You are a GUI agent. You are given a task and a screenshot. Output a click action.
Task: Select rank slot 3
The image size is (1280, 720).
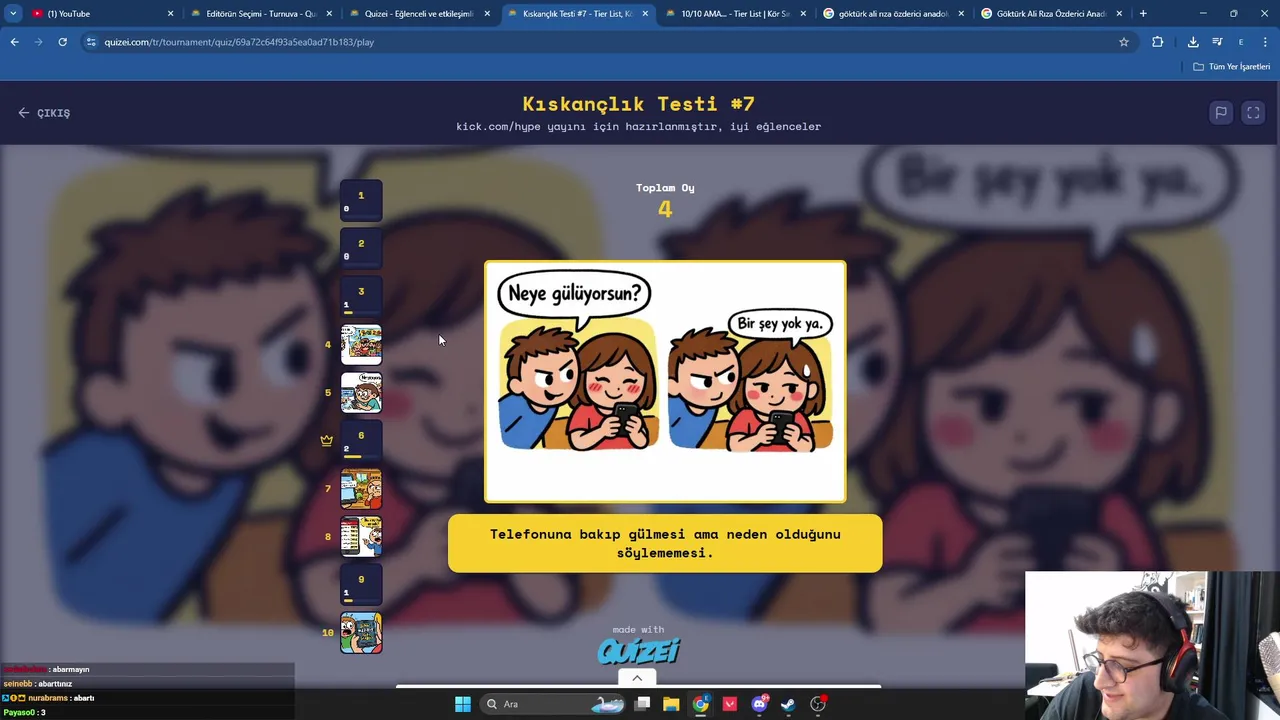click(361, 296)
